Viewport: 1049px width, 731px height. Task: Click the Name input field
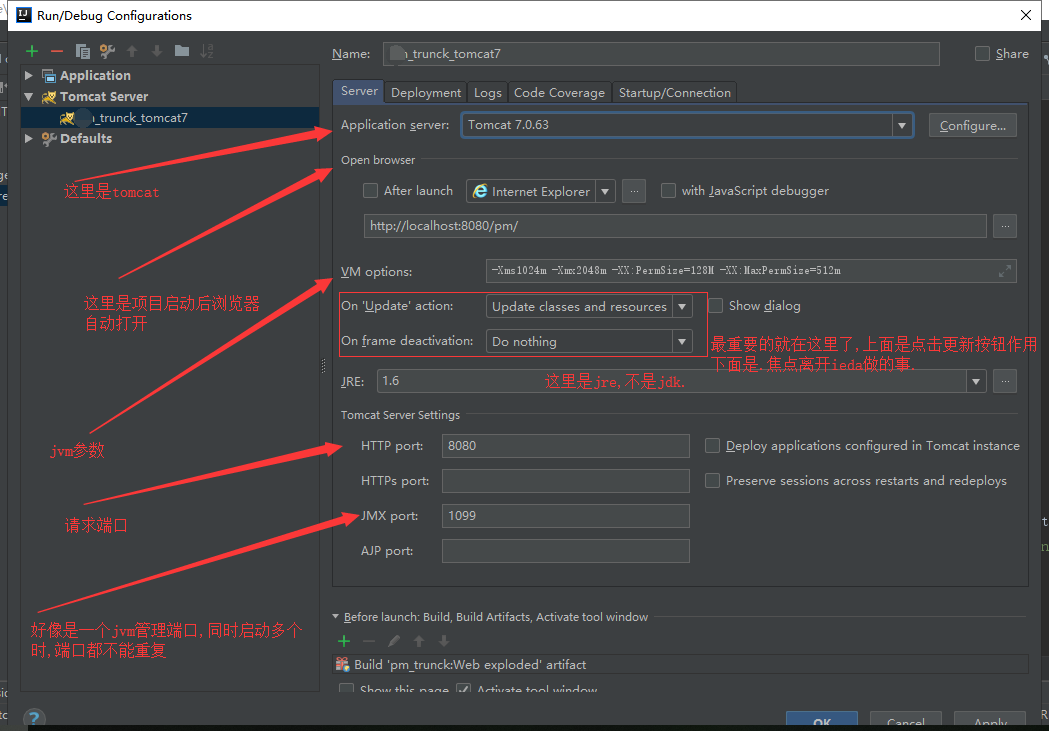661,54
